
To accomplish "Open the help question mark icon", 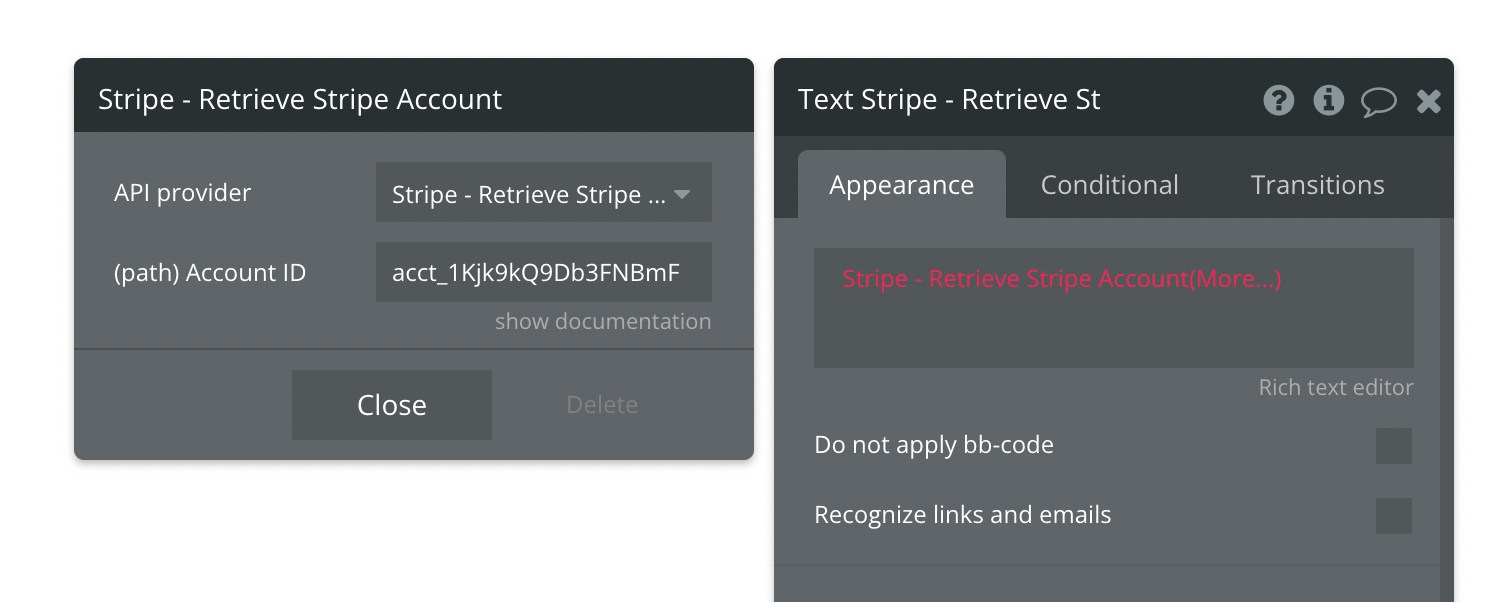I will pos(1278,100).
